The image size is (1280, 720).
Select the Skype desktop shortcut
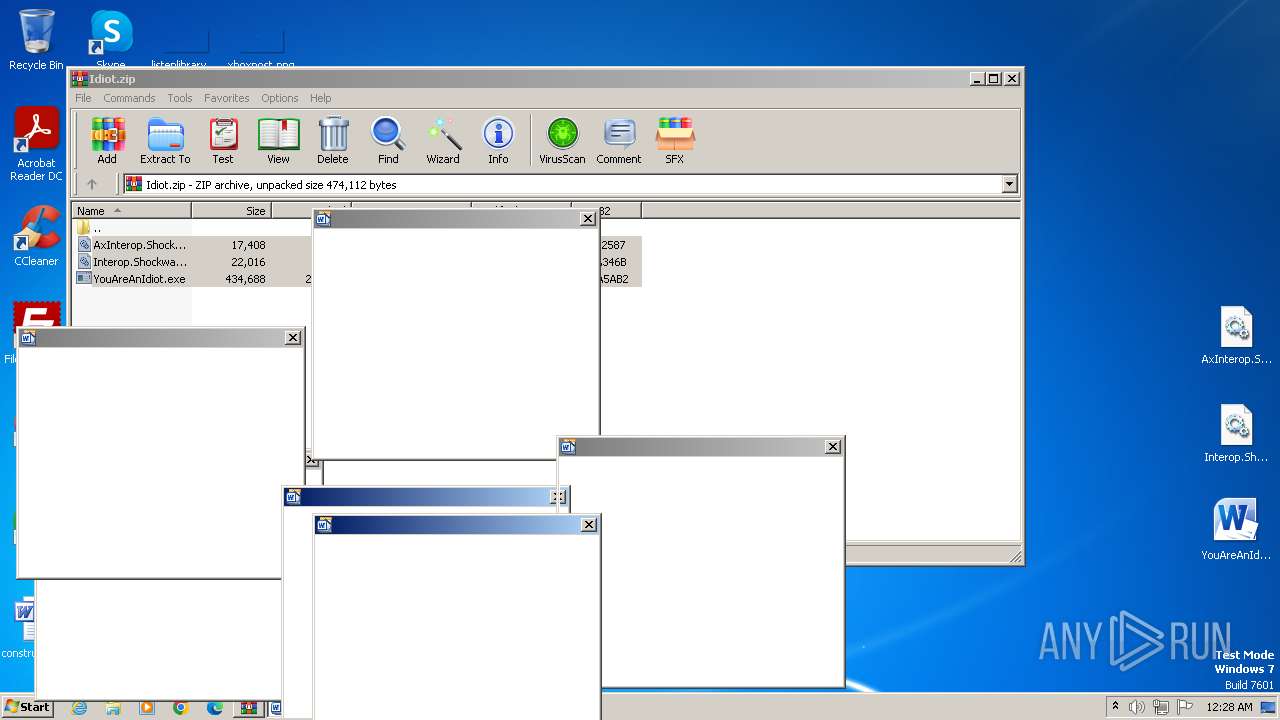coord(111,40)
